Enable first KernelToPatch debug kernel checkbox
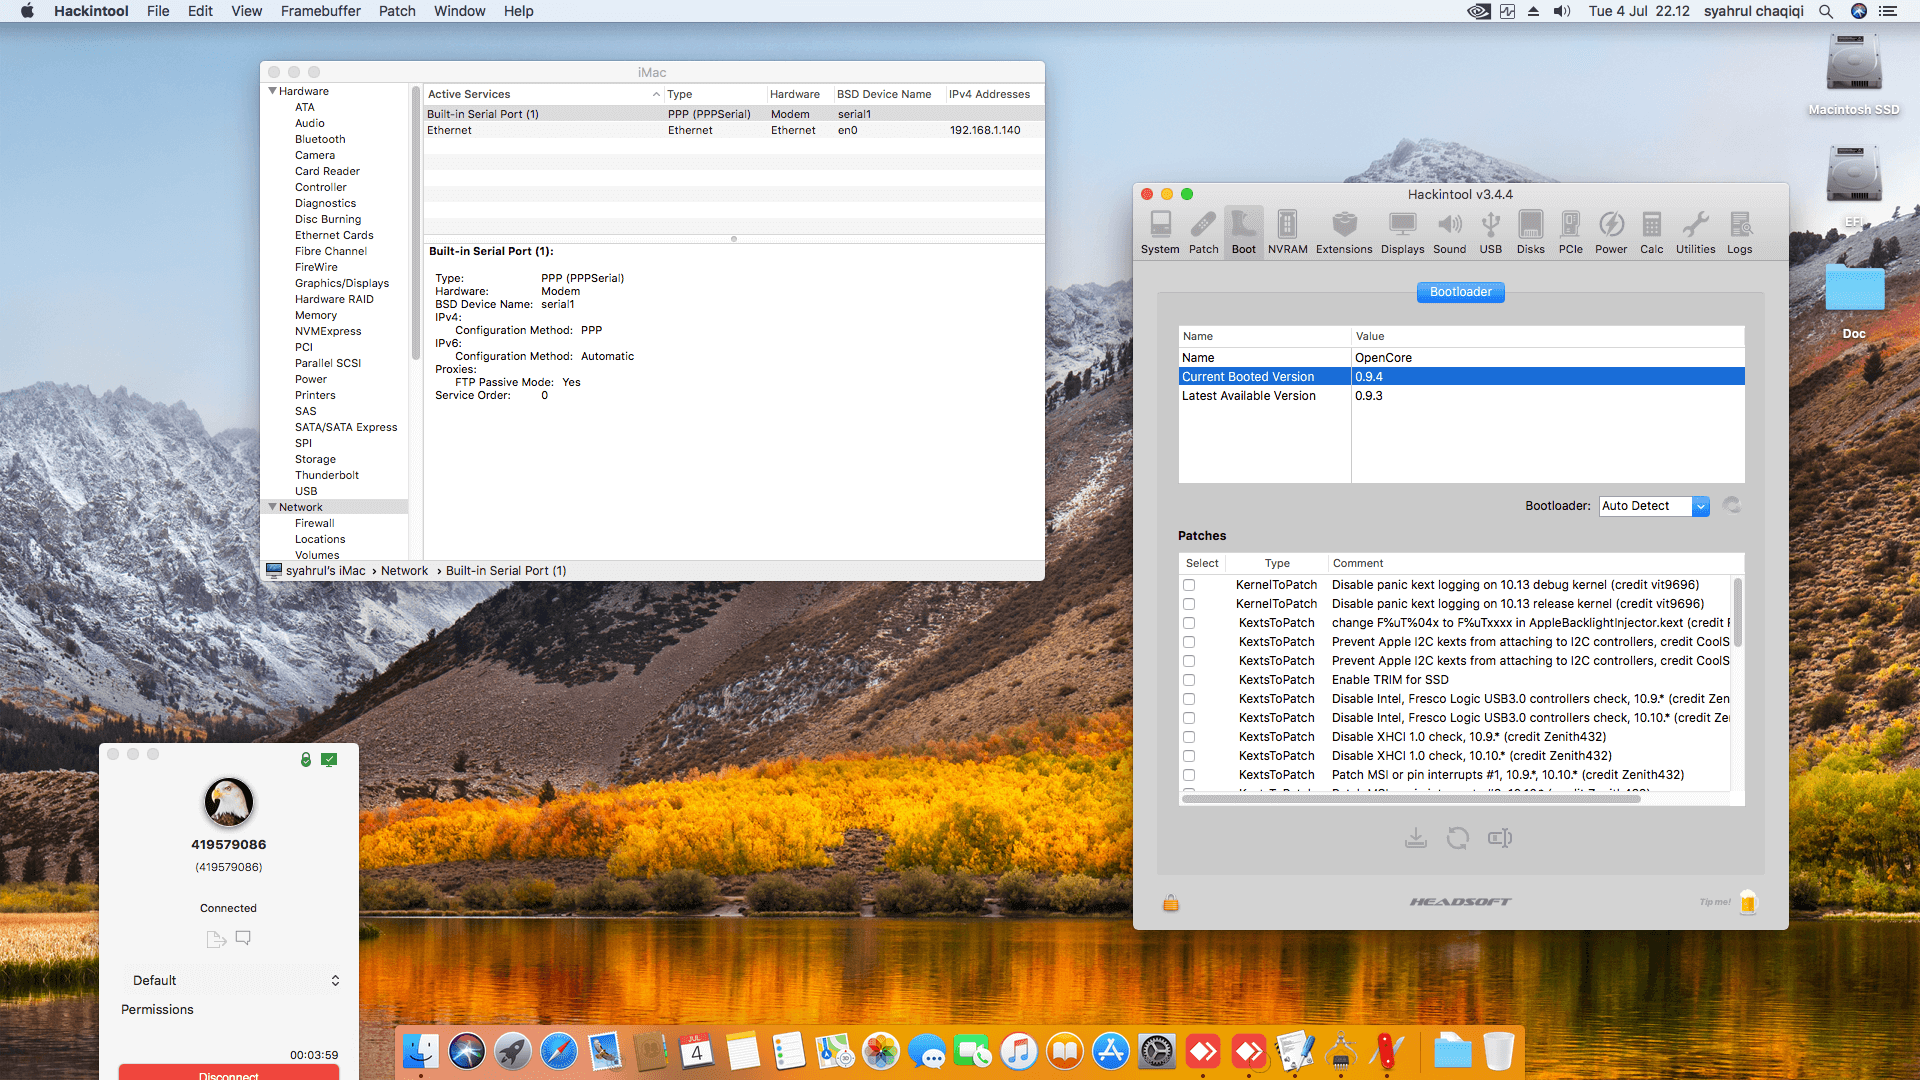Screen dimensions: 1920x1080 click(x=1189, y=585)
